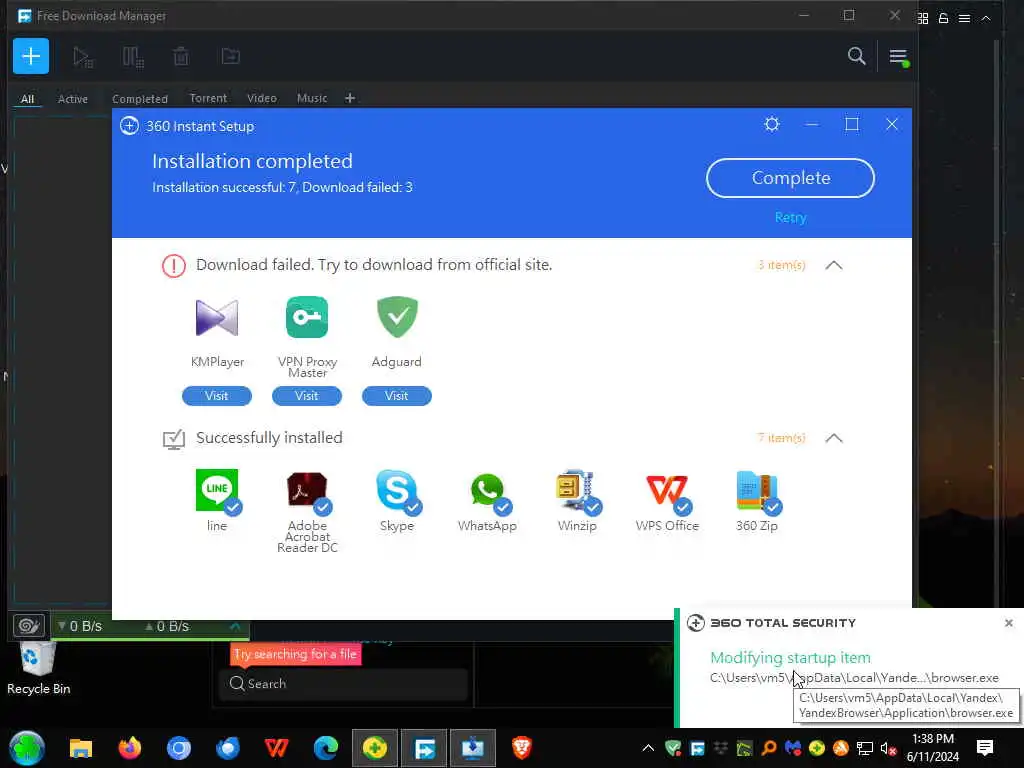This screenshot has height=768, width=1024.
Task: Switch to the Music tab
Action: [312, 98]
